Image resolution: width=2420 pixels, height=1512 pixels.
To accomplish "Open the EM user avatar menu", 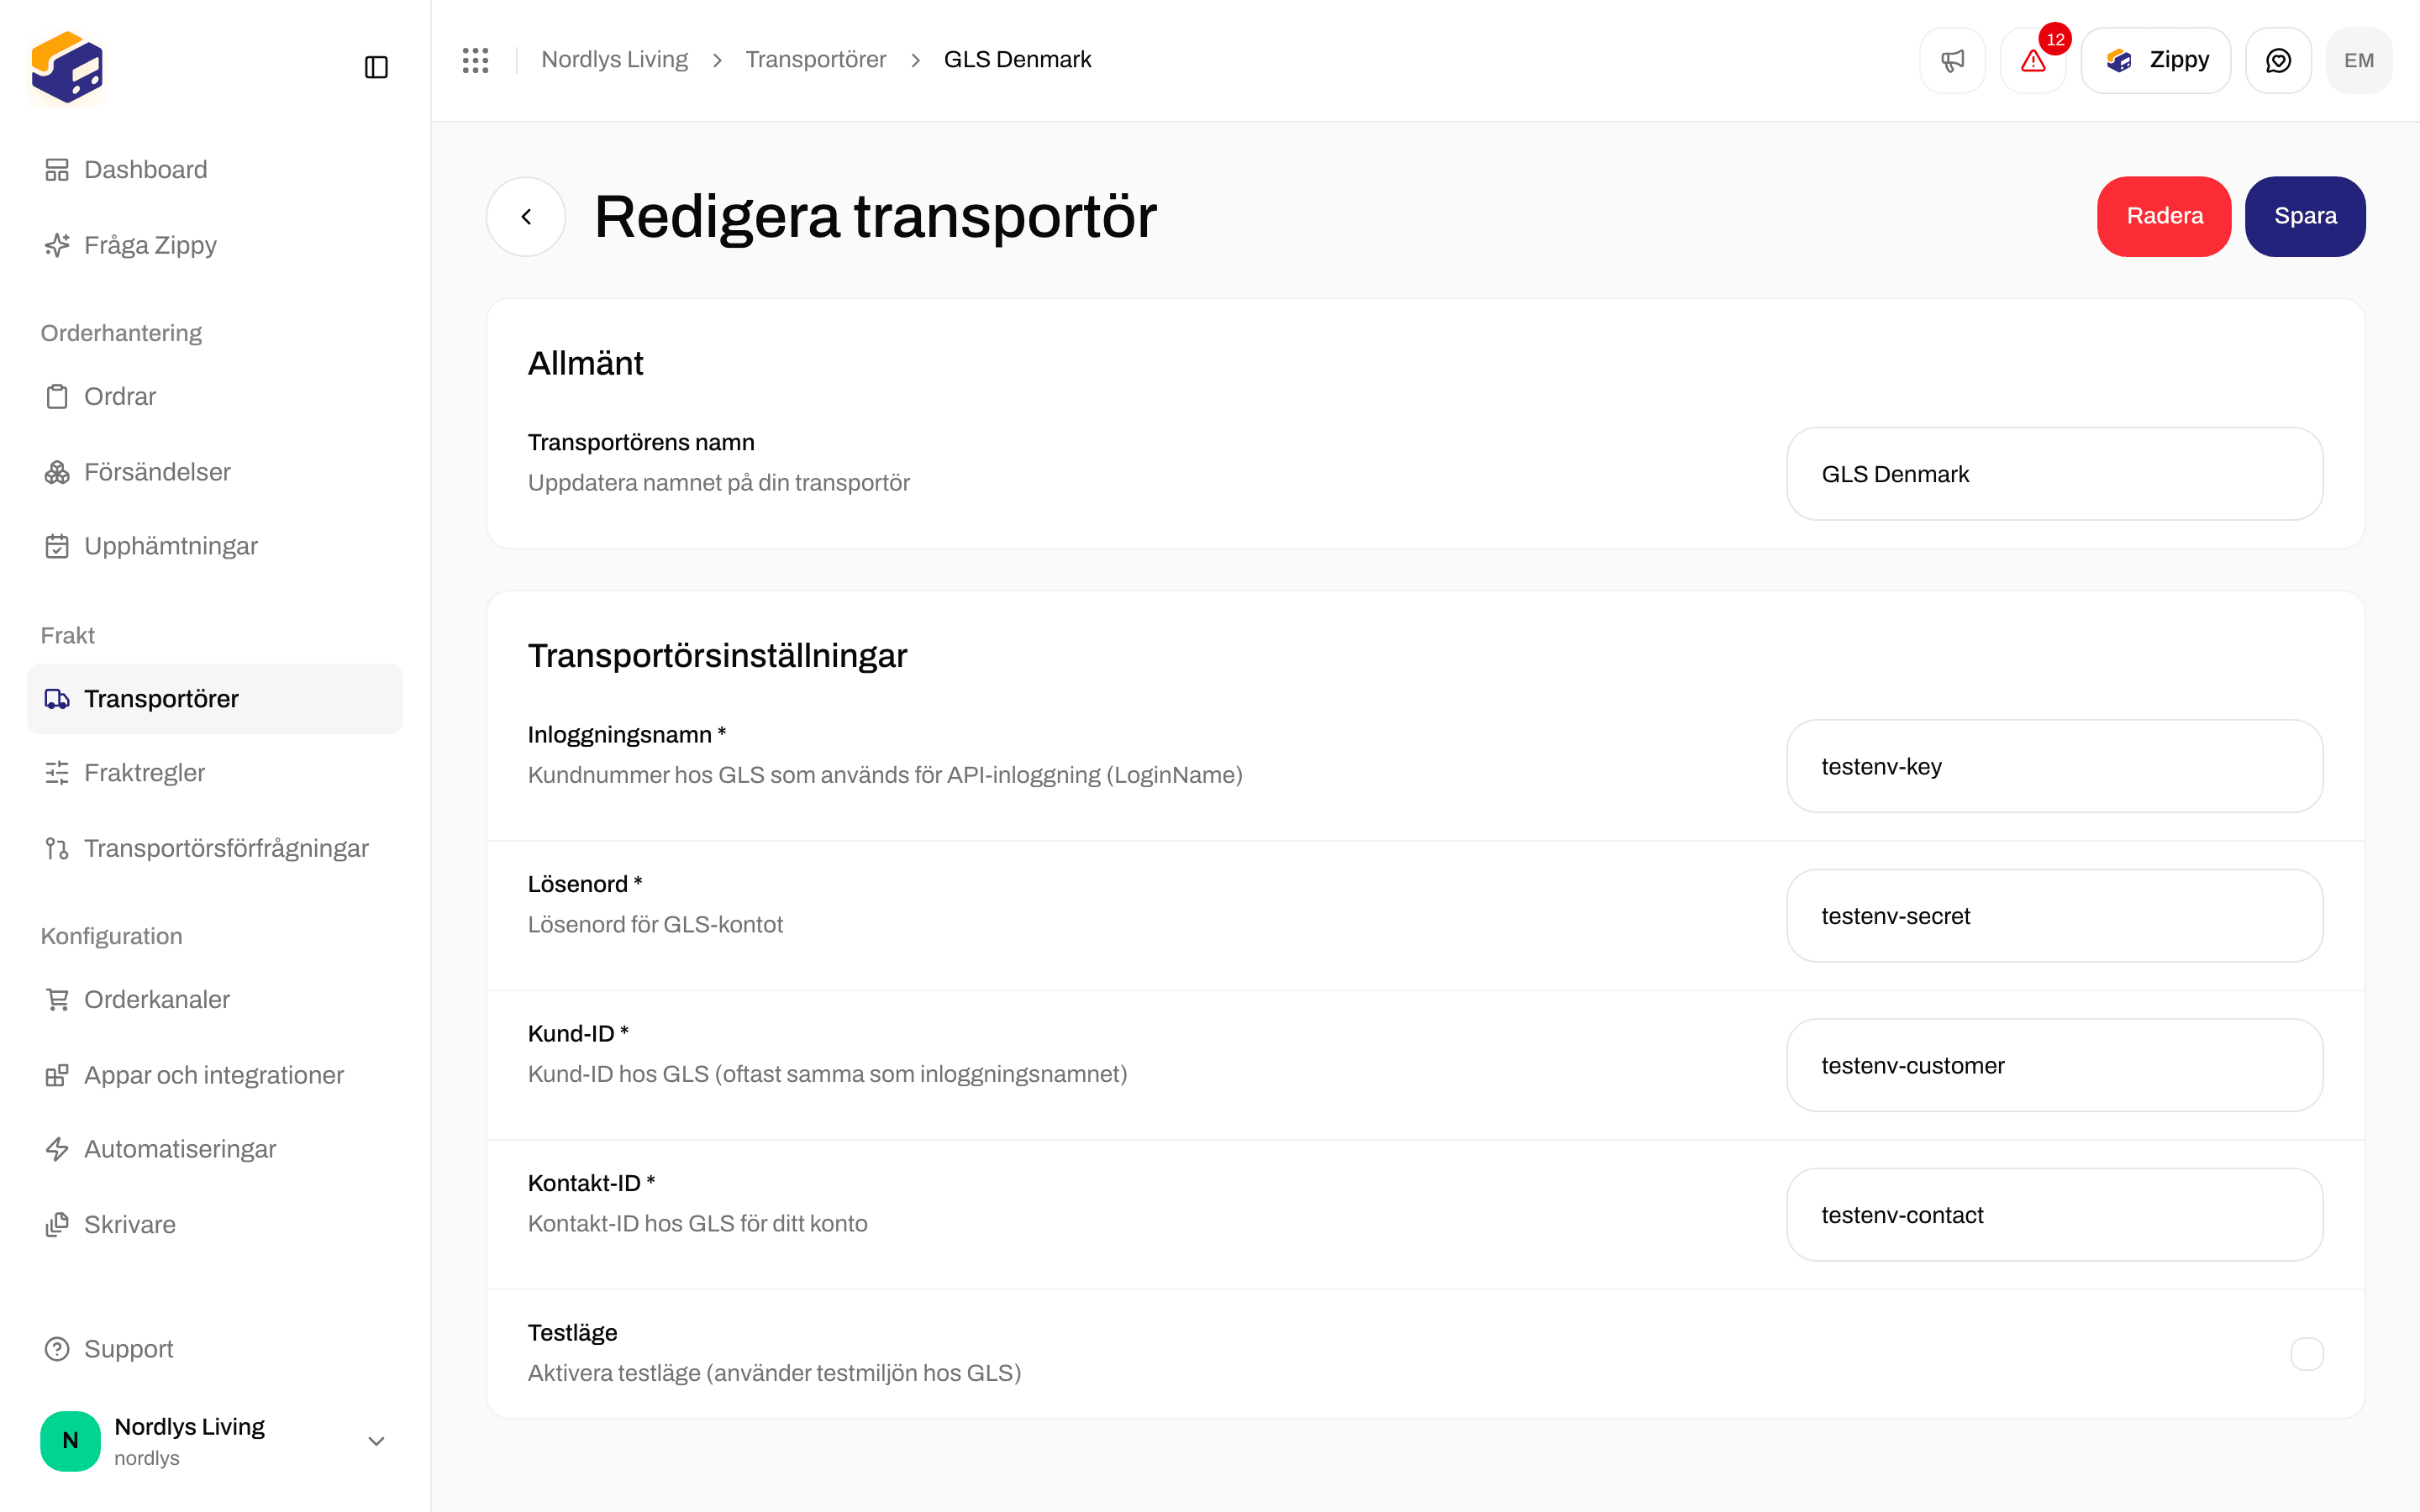I will tap(2359, 60).
